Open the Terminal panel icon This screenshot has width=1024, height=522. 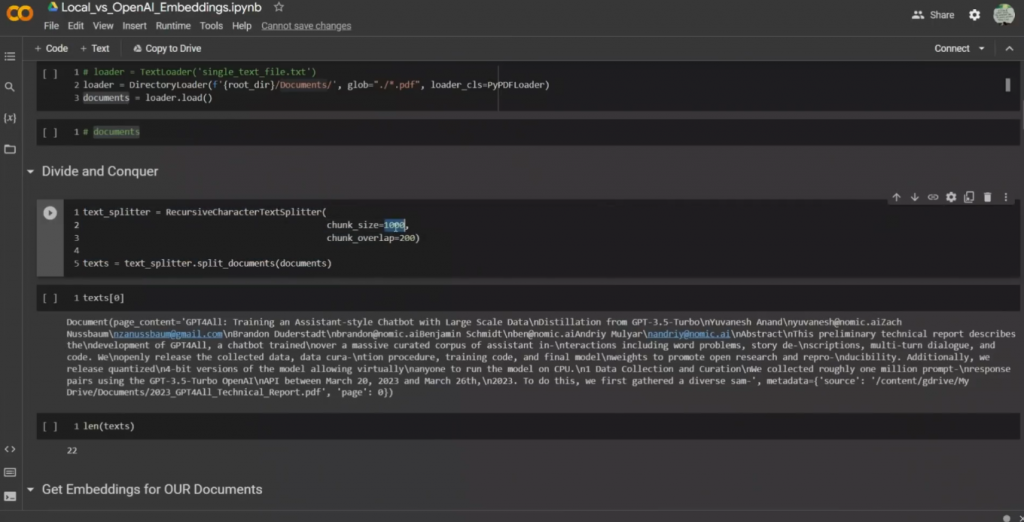(10, 496)
